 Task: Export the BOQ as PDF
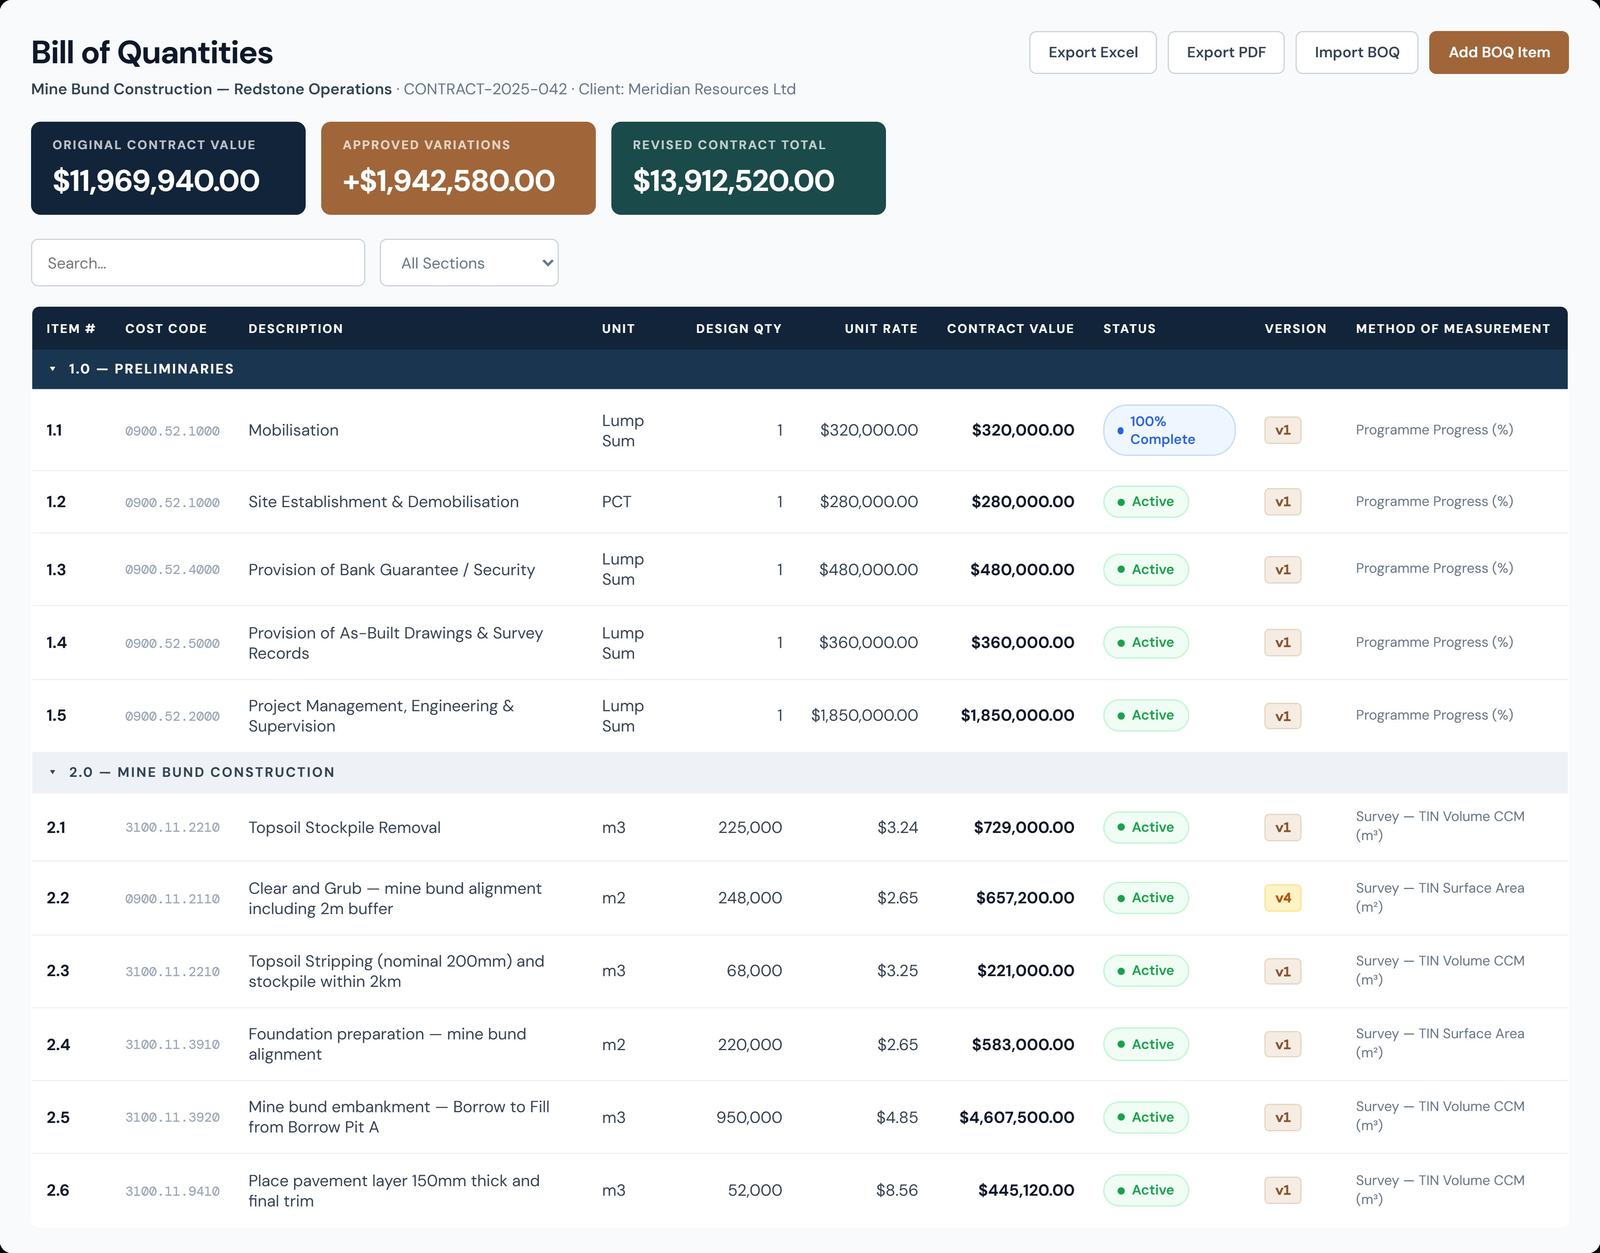[x=1226, y=52]
